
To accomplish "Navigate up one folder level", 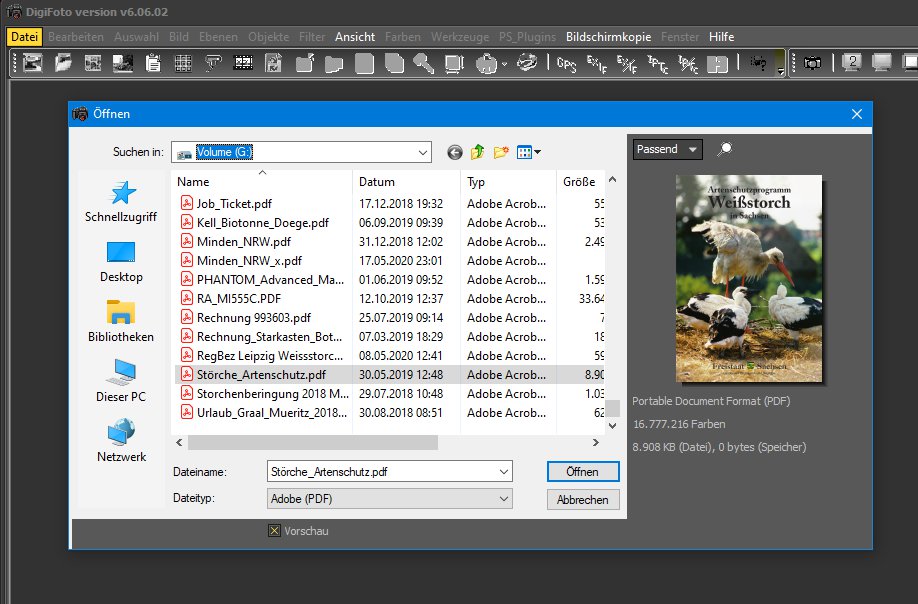I will tap(478, 152).
